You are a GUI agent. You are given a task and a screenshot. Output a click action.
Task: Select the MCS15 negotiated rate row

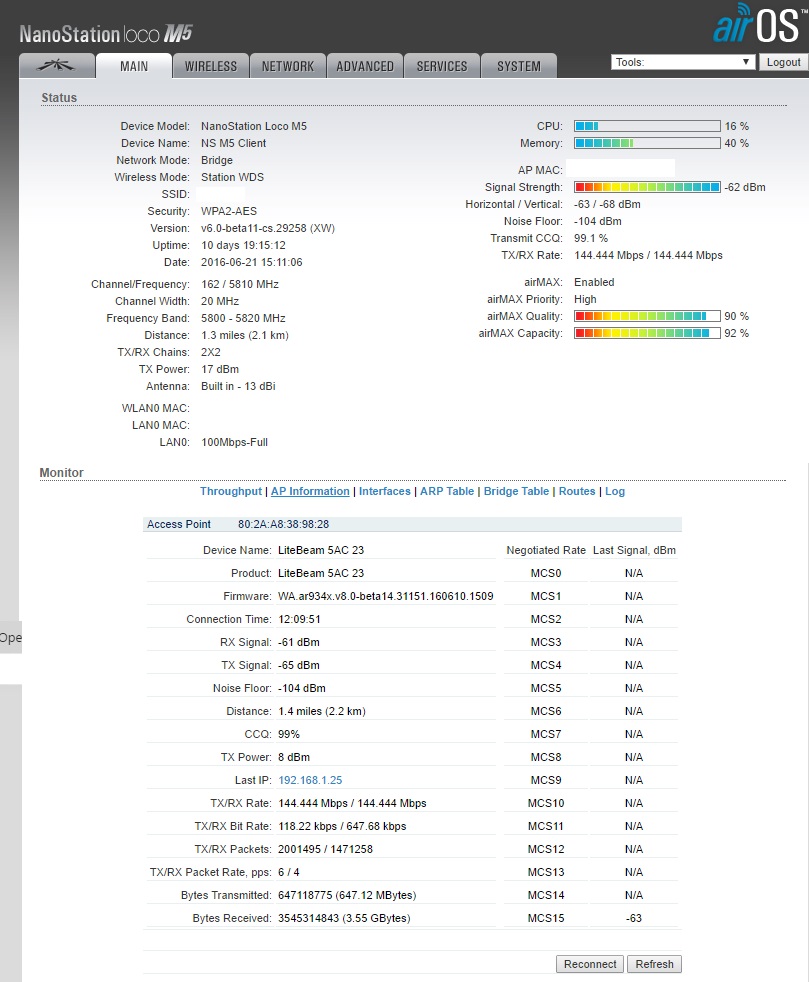pyautogui.click(x=546, y=918)
